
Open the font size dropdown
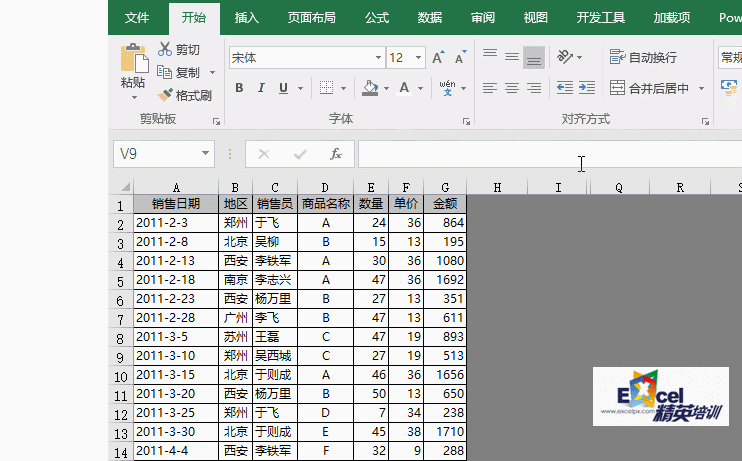(418, 58)
